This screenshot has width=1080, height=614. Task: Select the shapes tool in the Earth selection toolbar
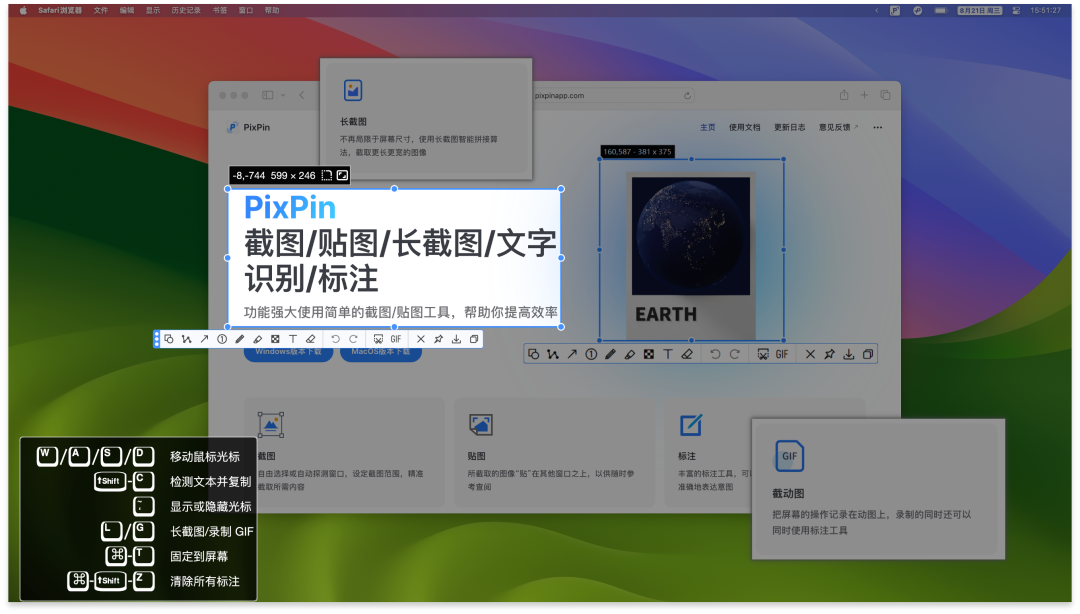(x=534, y=354)
